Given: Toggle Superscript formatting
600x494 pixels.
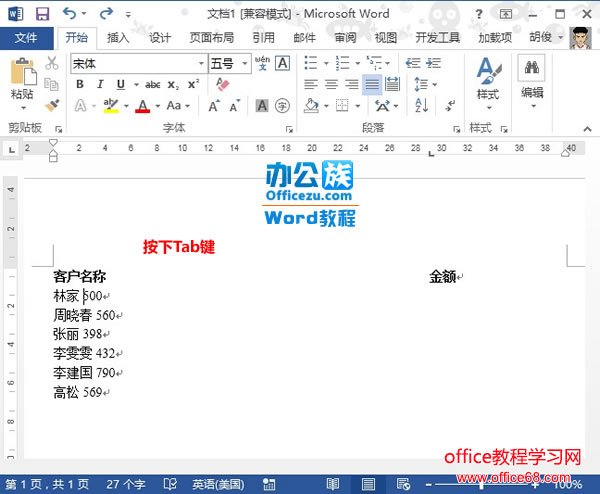Looking at the screenshot, I should (193, 84).
